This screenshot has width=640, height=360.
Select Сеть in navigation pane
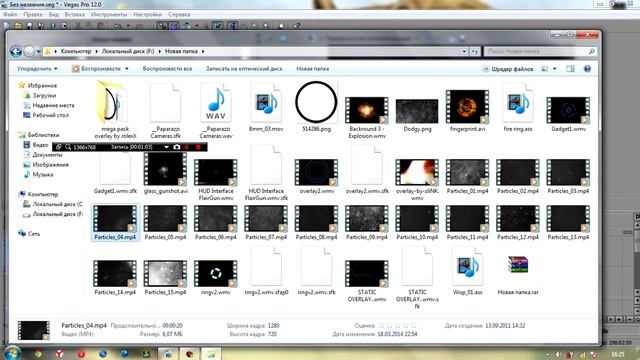point(34,234)
